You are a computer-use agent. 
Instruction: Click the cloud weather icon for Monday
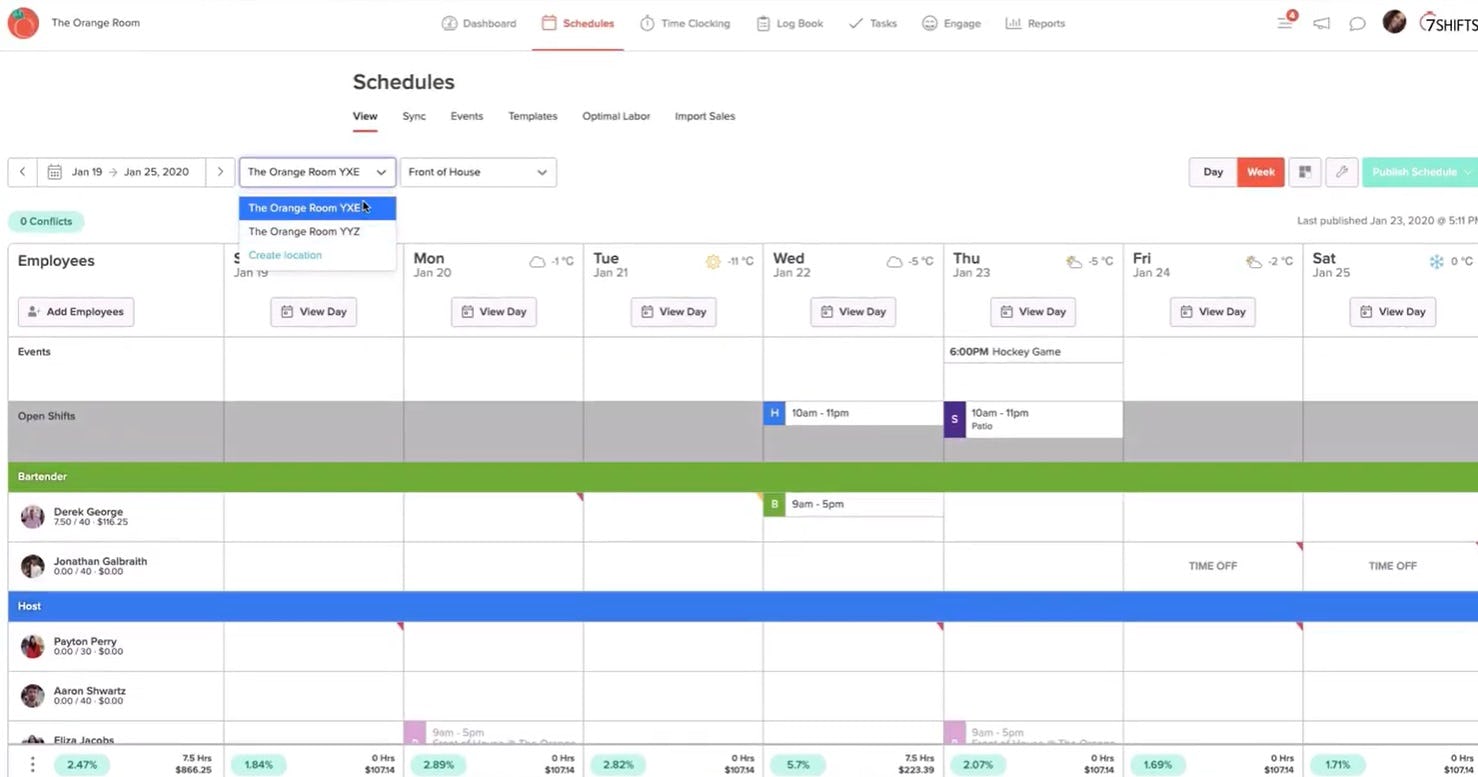[x=538, y=262]
